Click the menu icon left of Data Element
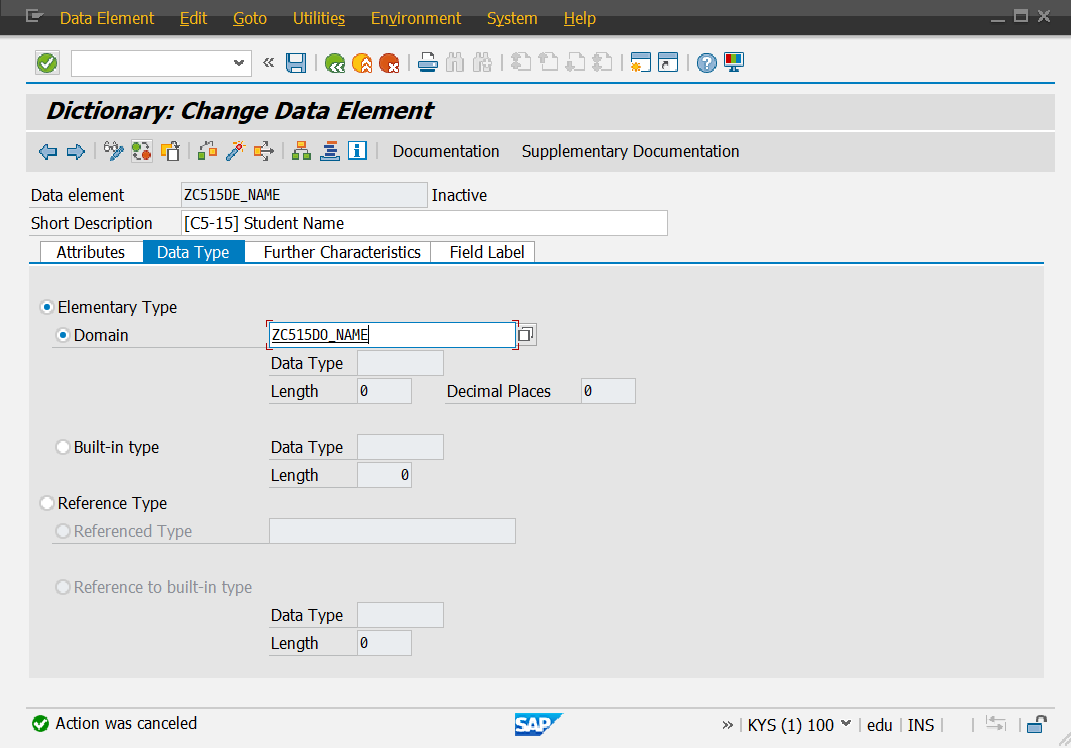 pyautogui.click(x=34, y=17)
